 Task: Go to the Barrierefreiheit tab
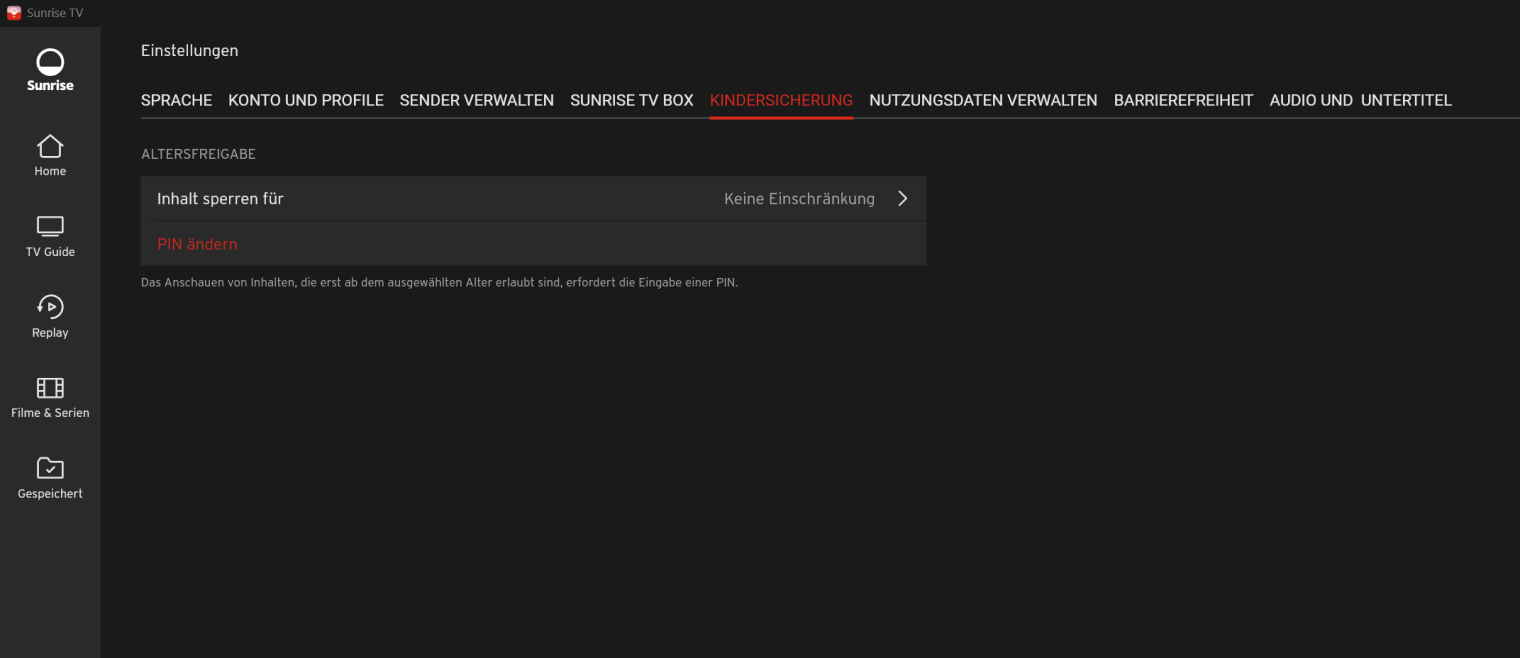pyautogui.click(x=1183, y=100)
